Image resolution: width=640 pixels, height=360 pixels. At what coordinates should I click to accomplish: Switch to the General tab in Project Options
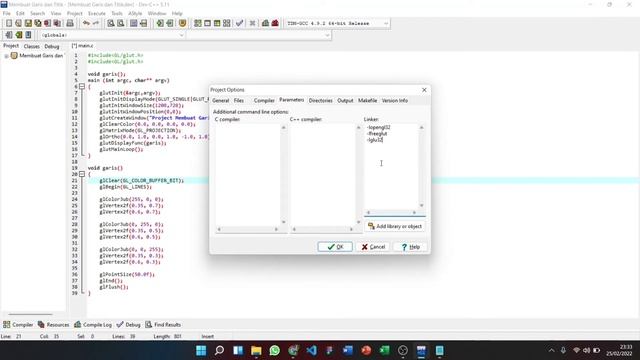[220, 100]
